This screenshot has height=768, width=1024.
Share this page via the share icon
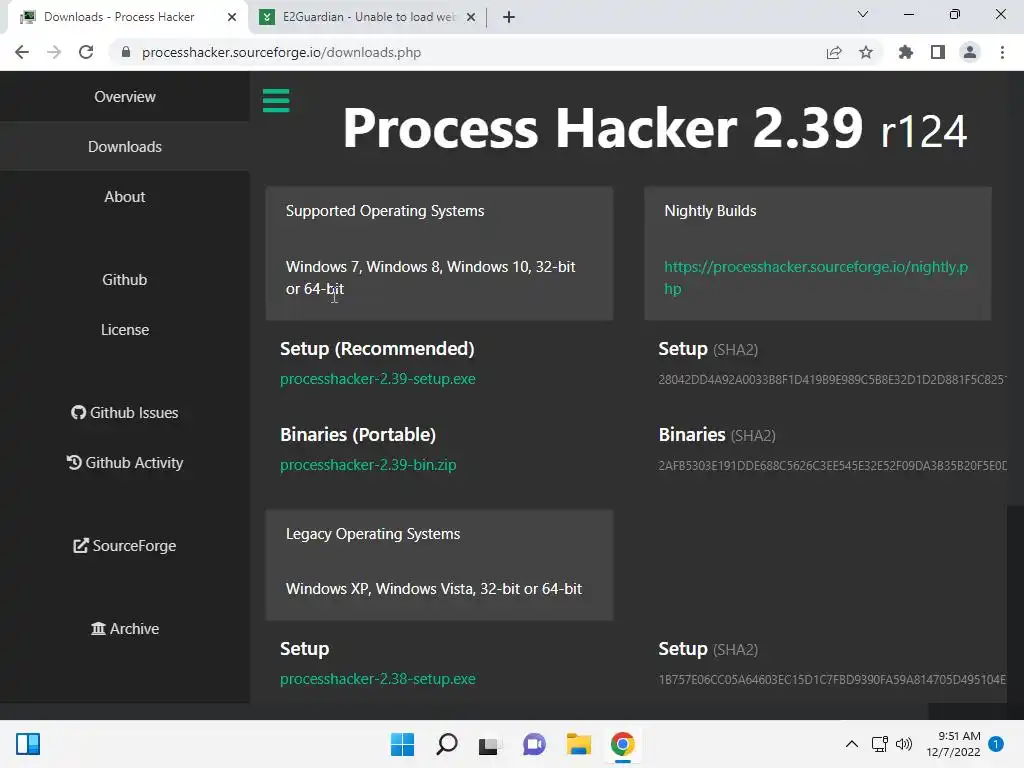pos(834,52)
